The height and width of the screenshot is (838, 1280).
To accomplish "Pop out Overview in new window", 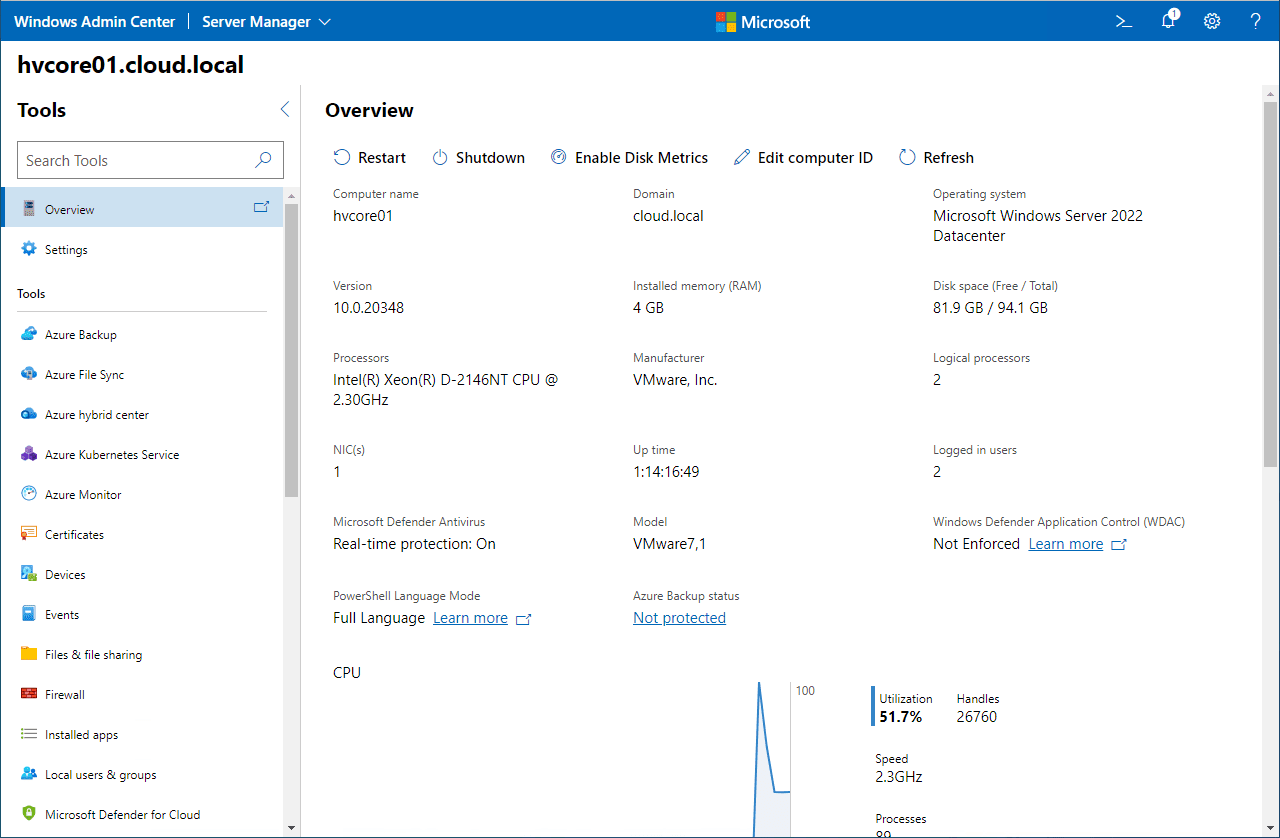I will click(261, 208).
